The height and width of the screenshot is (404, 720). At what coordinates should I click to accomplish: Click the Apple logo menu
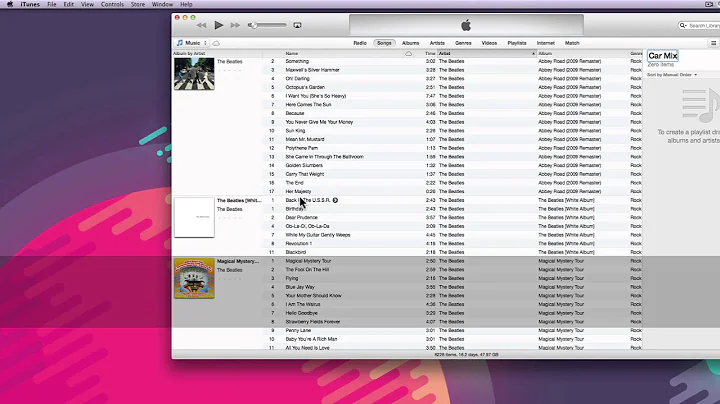10,4
